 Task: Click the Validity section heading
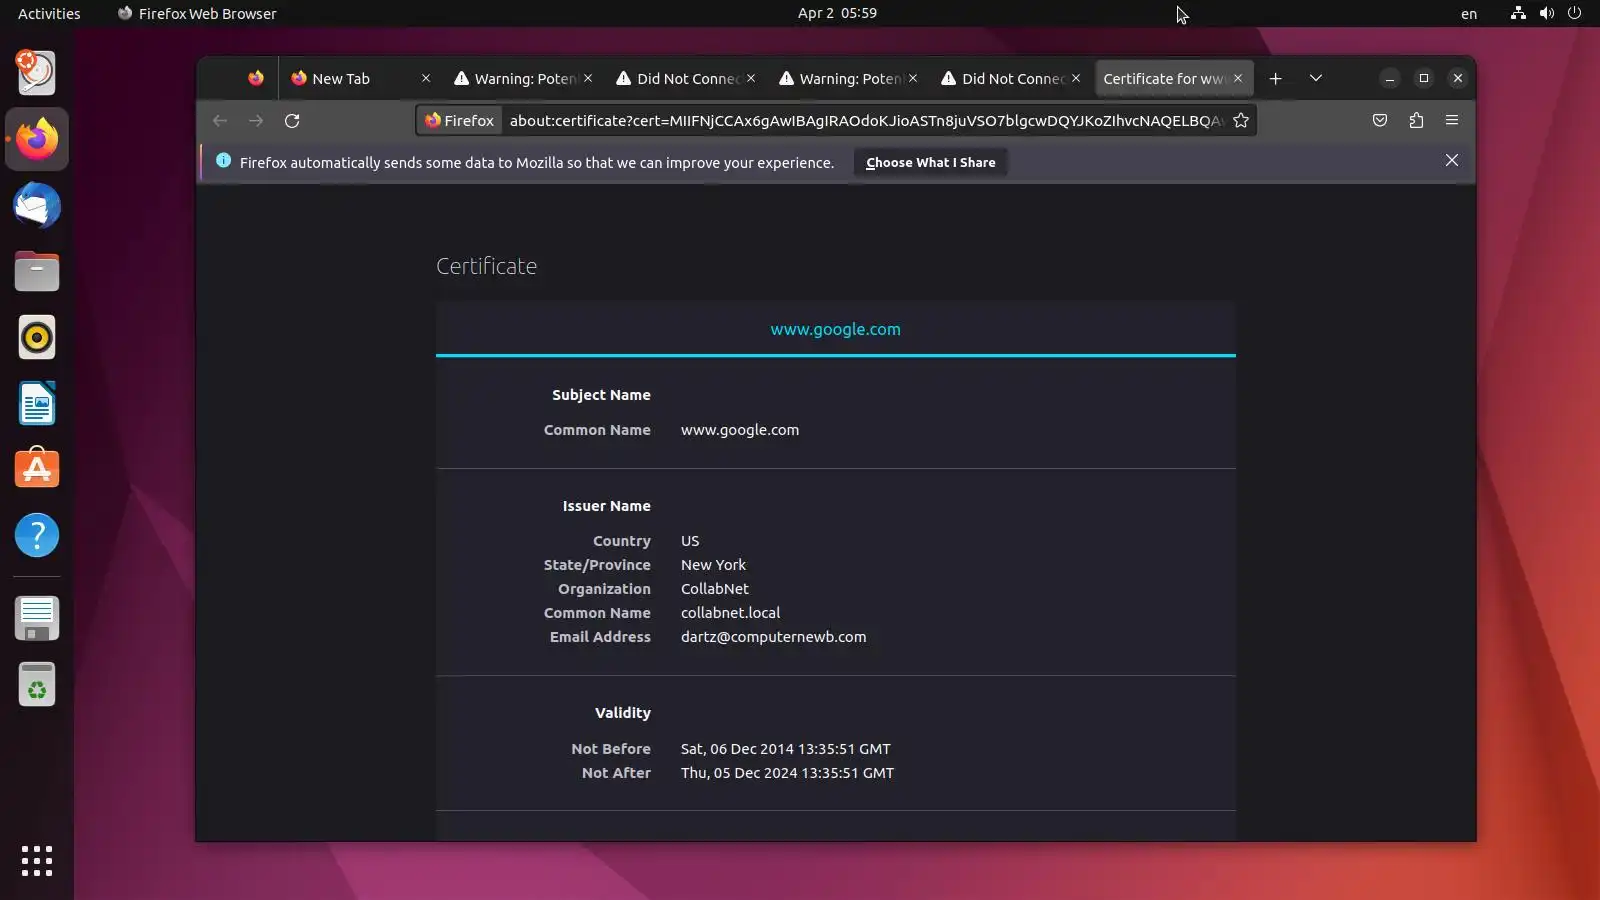pyautogui.click(x=623, y=713)
